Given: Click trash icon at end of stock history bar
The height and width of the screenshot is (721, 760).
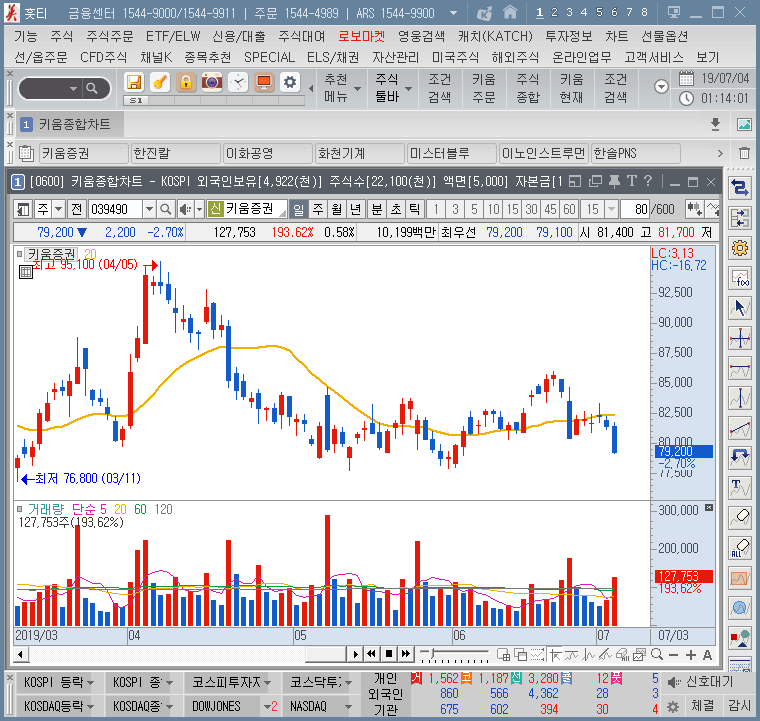Looking at the screenshot, I should [x=744, y=153].
